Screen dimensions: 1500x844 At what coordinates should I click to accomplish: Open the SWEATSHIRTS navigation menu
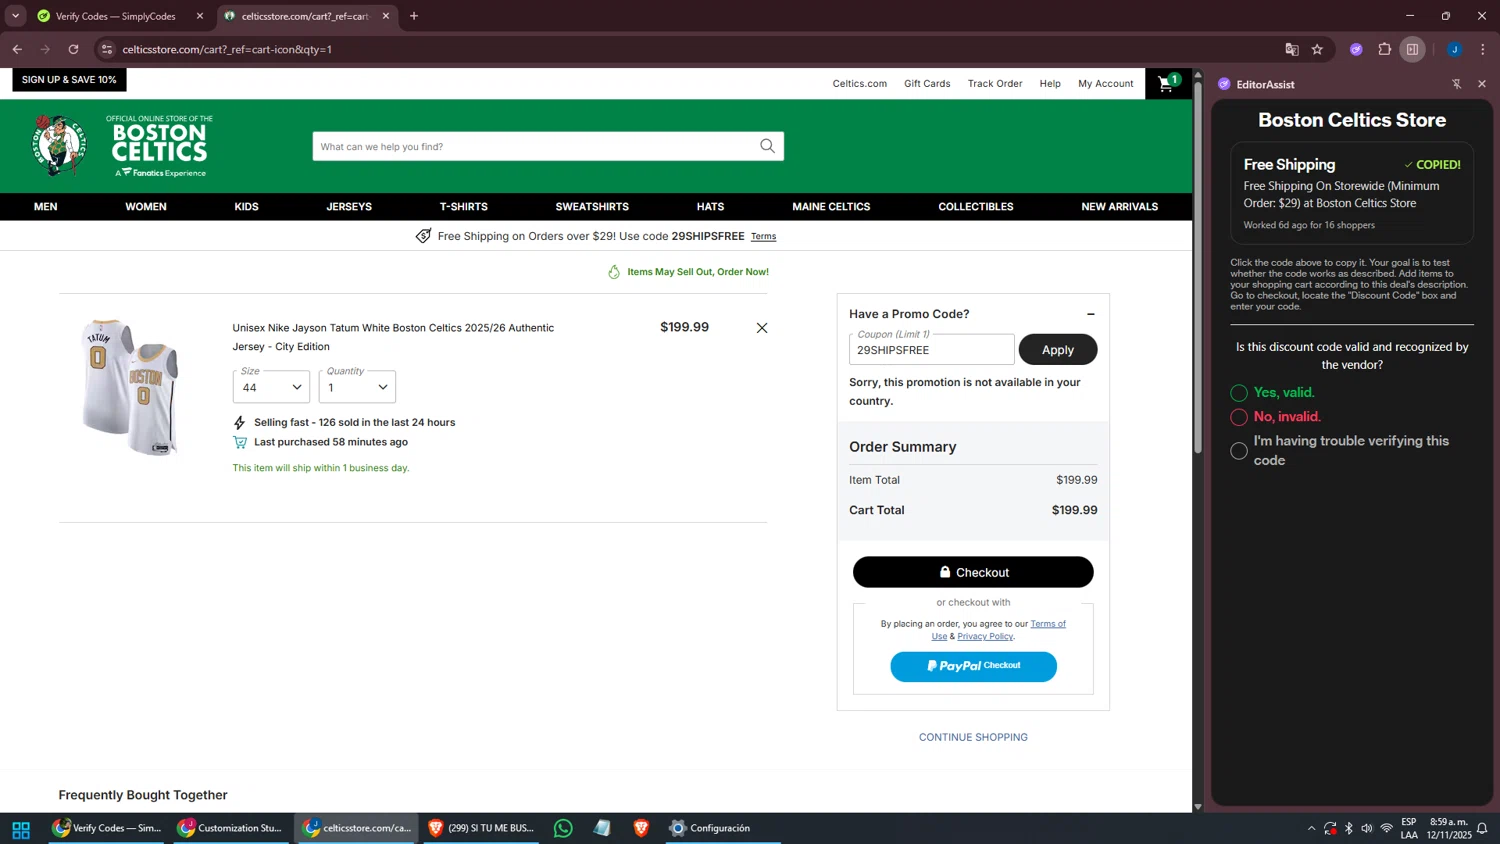(x=592, y=207)
